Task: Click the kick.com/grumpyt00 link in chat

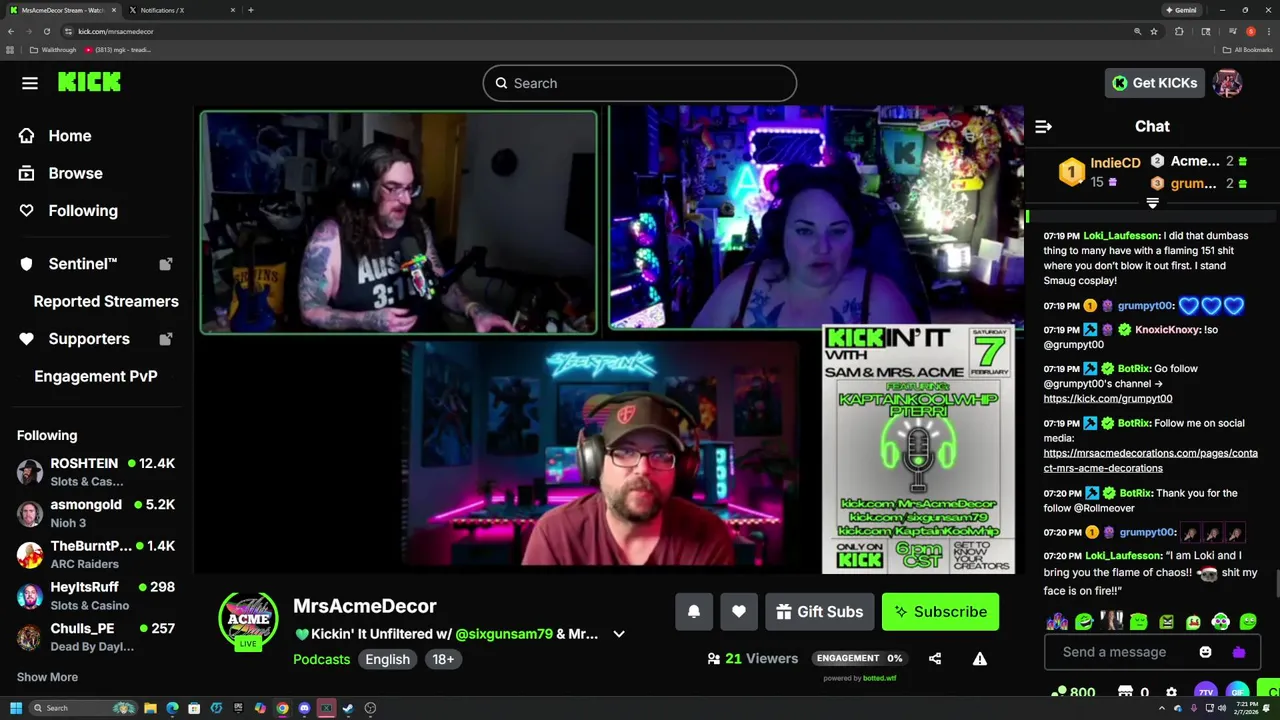Action: pos(1108,398)
